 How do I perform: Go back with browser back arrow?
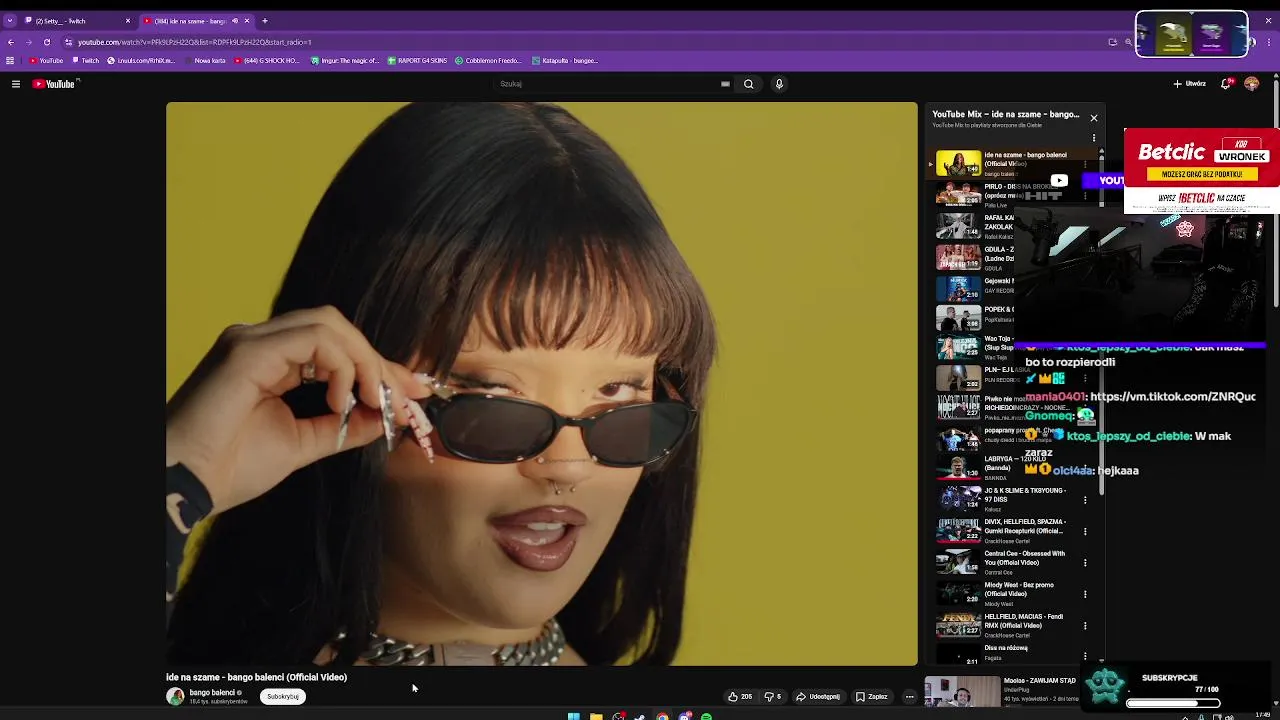pyautogui.click(x=11, y=42)
